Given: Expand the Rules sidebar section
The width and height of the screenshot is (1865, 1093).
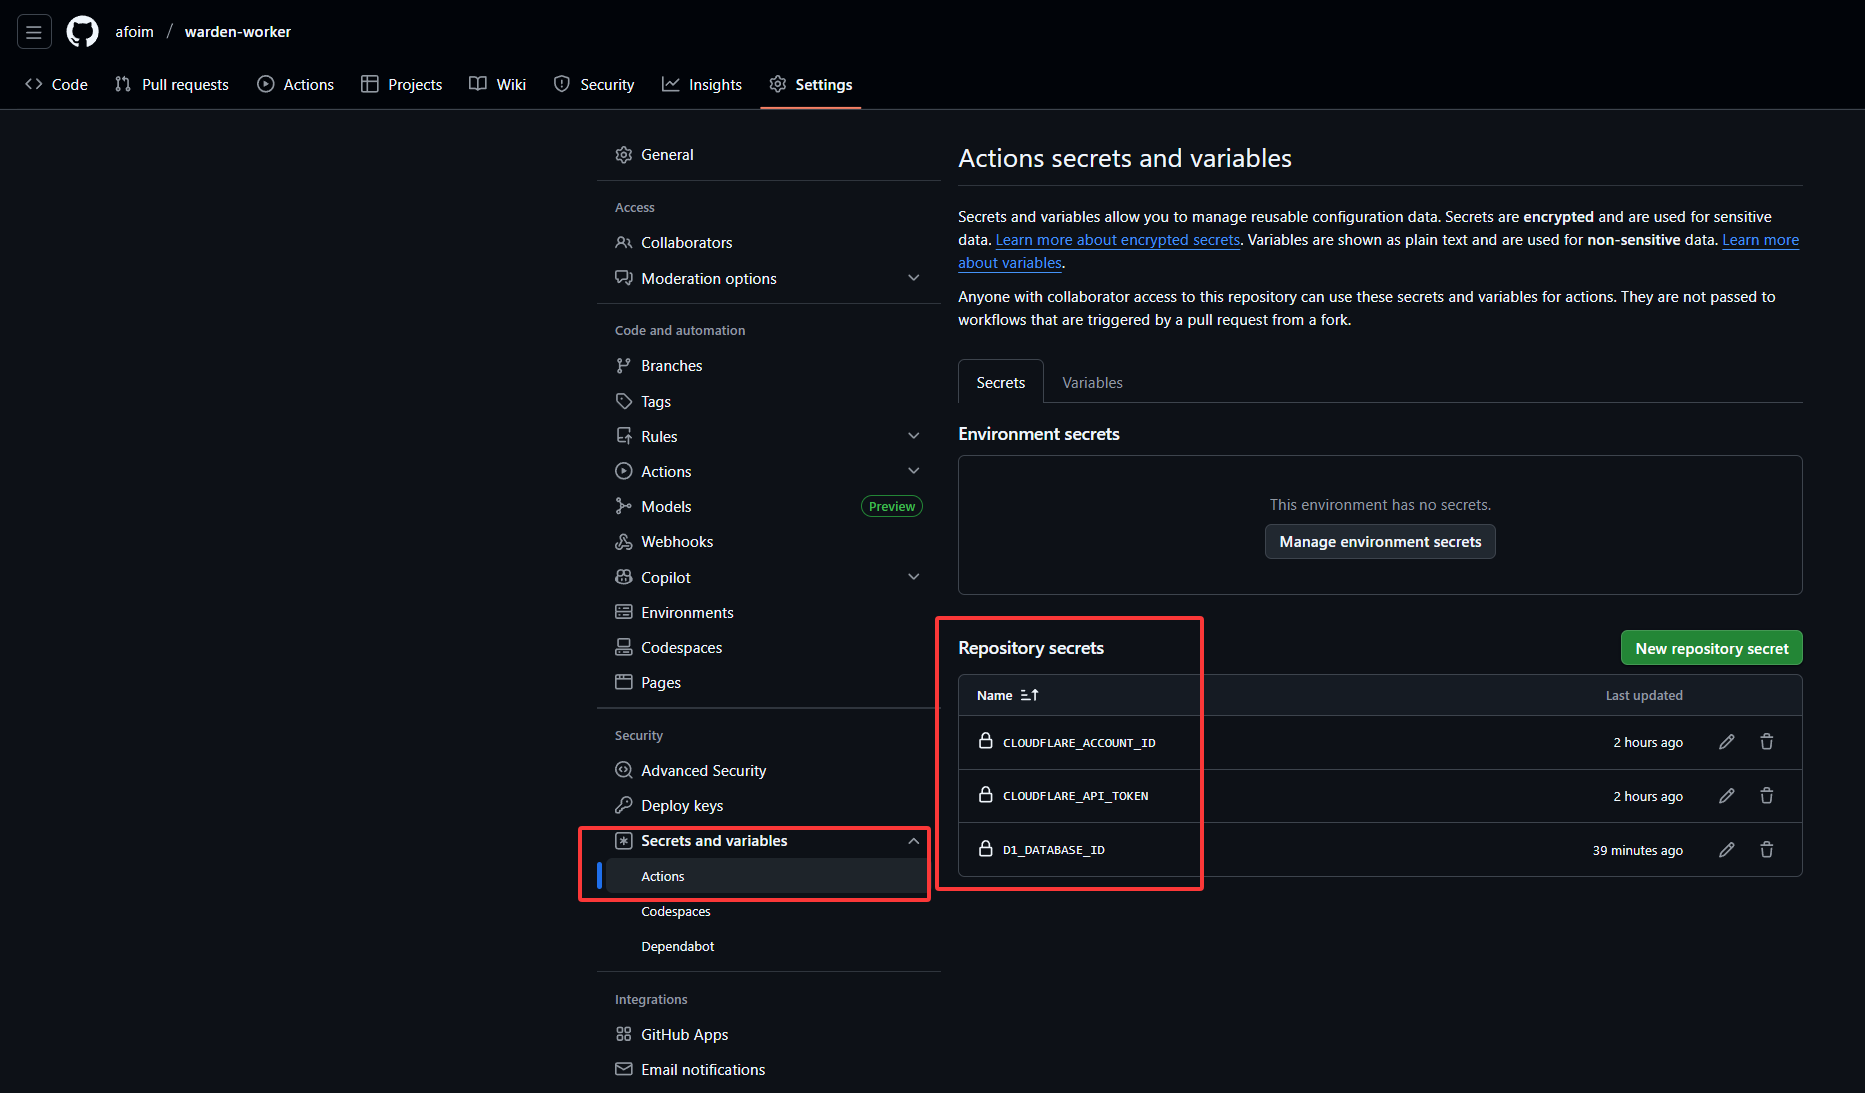Looking at the screenshot, I should [x=913, y=436].
